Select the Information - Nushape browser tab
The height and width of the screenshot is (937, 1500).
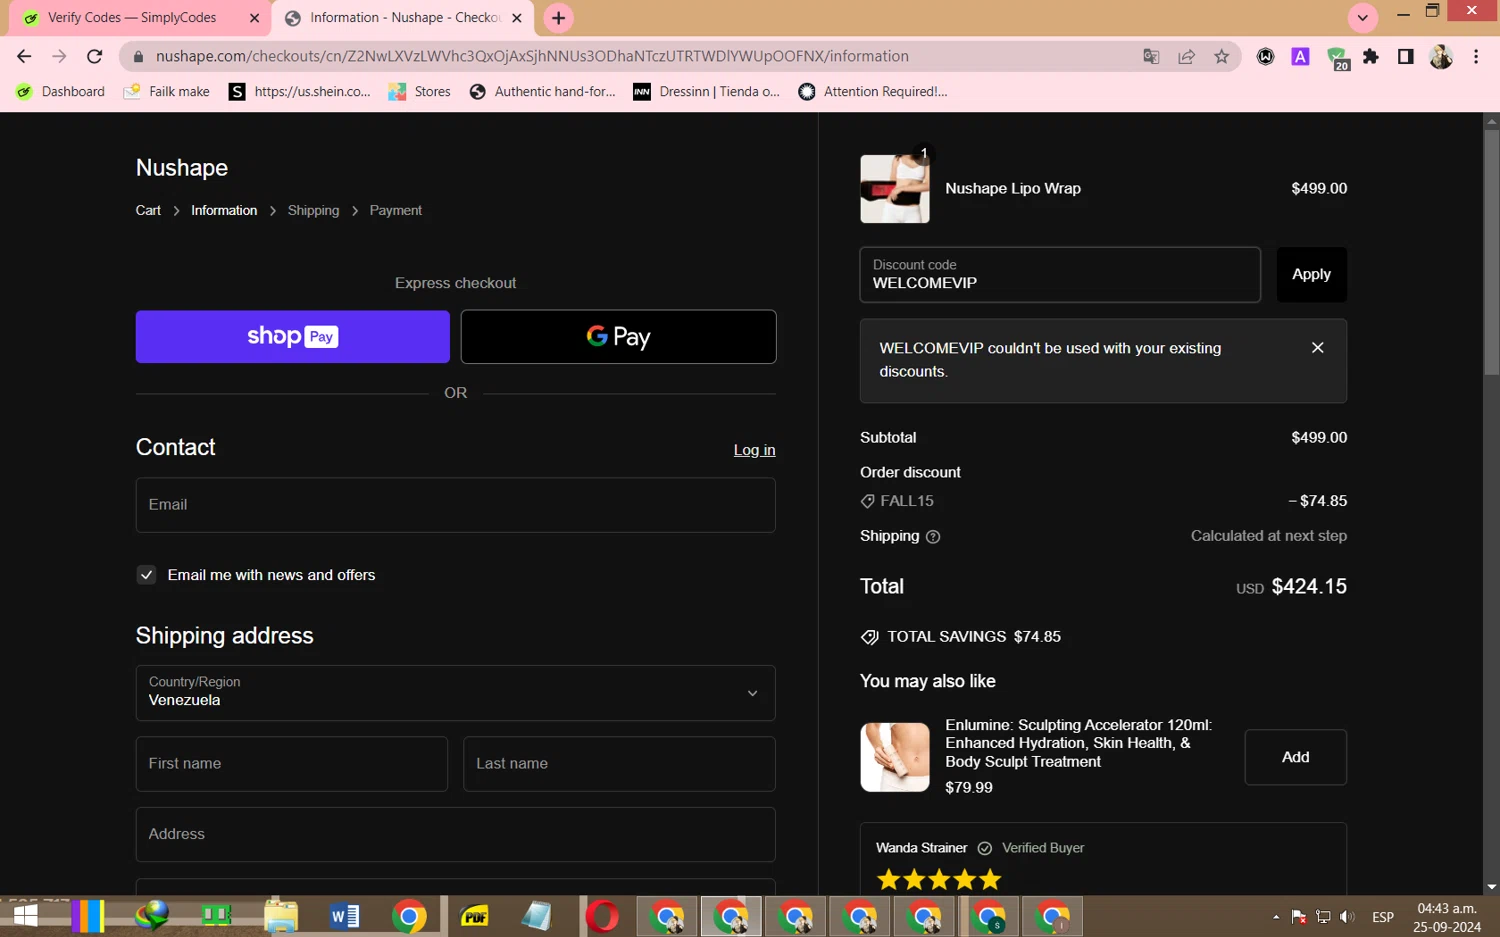[403, 18]
